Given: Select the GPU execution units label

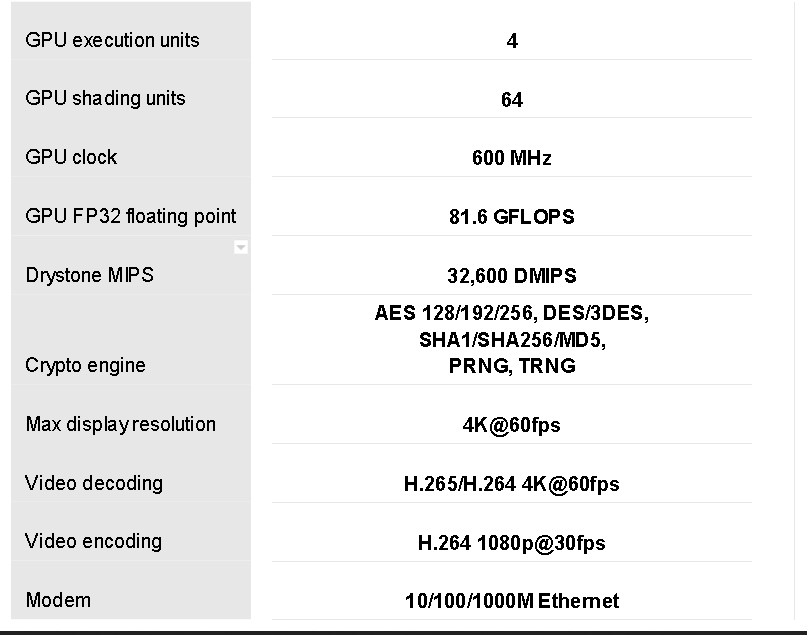Looking at the screenshot, I should click(x=112, y=40).
